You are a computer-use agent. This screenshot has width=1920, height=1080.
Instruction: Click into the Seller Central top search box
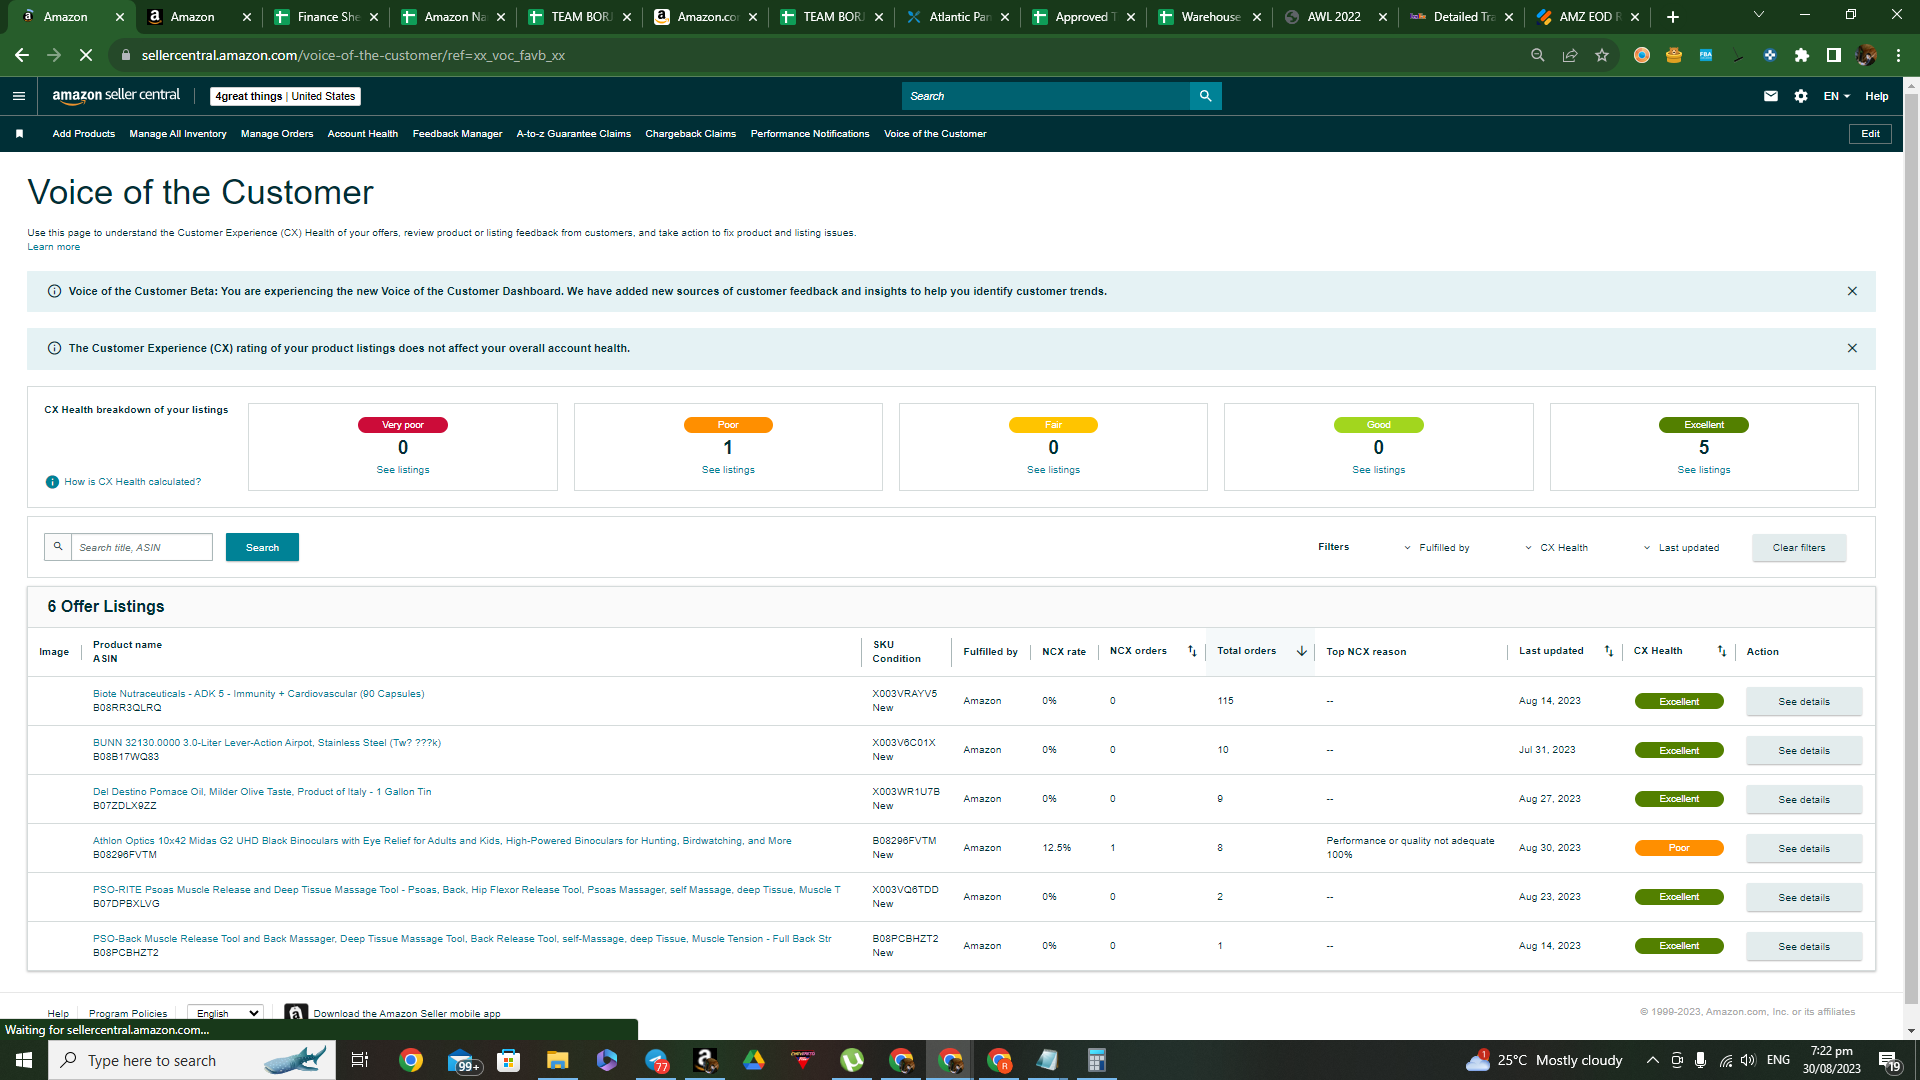tap(1046, 96)
